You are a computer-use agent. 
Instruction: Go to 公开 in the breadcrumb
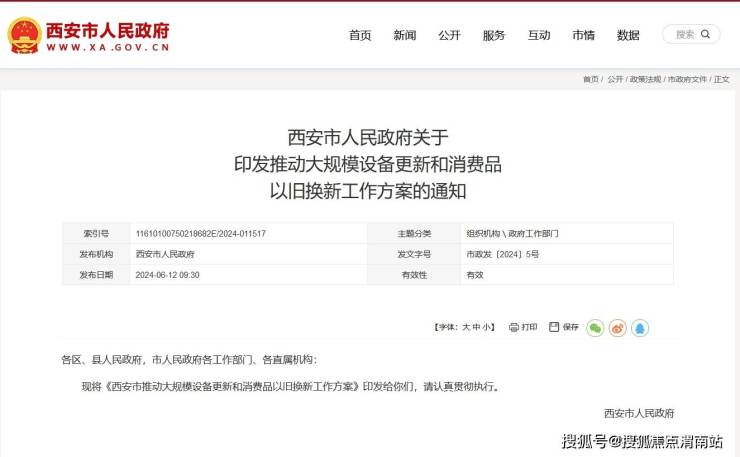coord(615,79)
